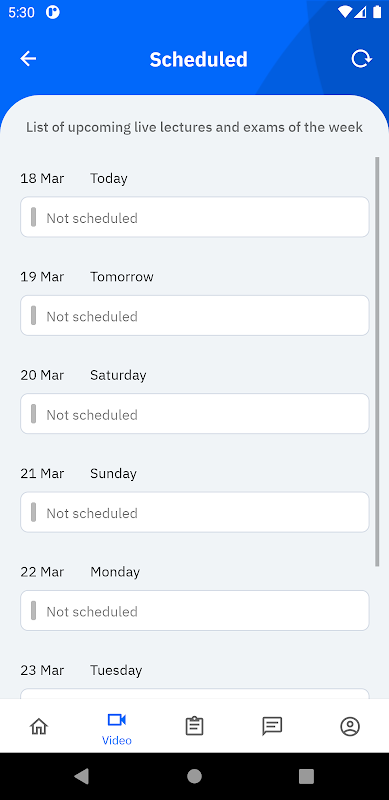
Task: Open Today's Not scheduled card
Action: click(x=194, y=217)
